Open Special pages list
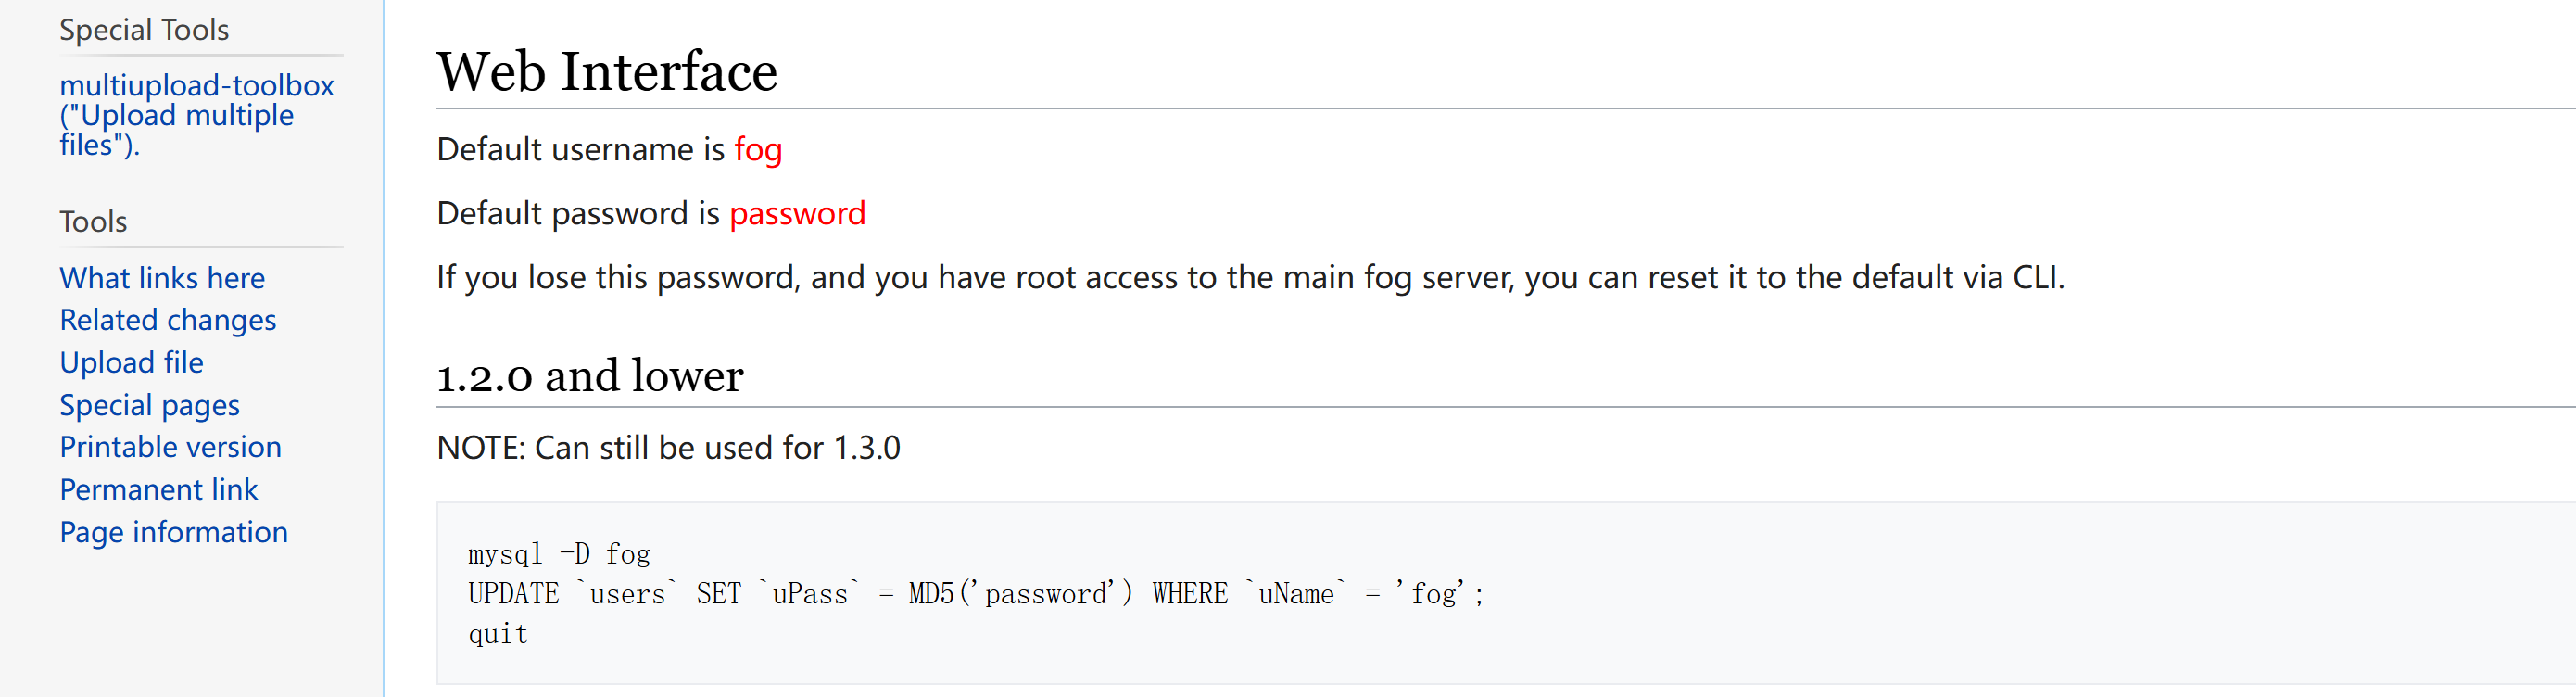2576x697 pixels. [149, 405]
